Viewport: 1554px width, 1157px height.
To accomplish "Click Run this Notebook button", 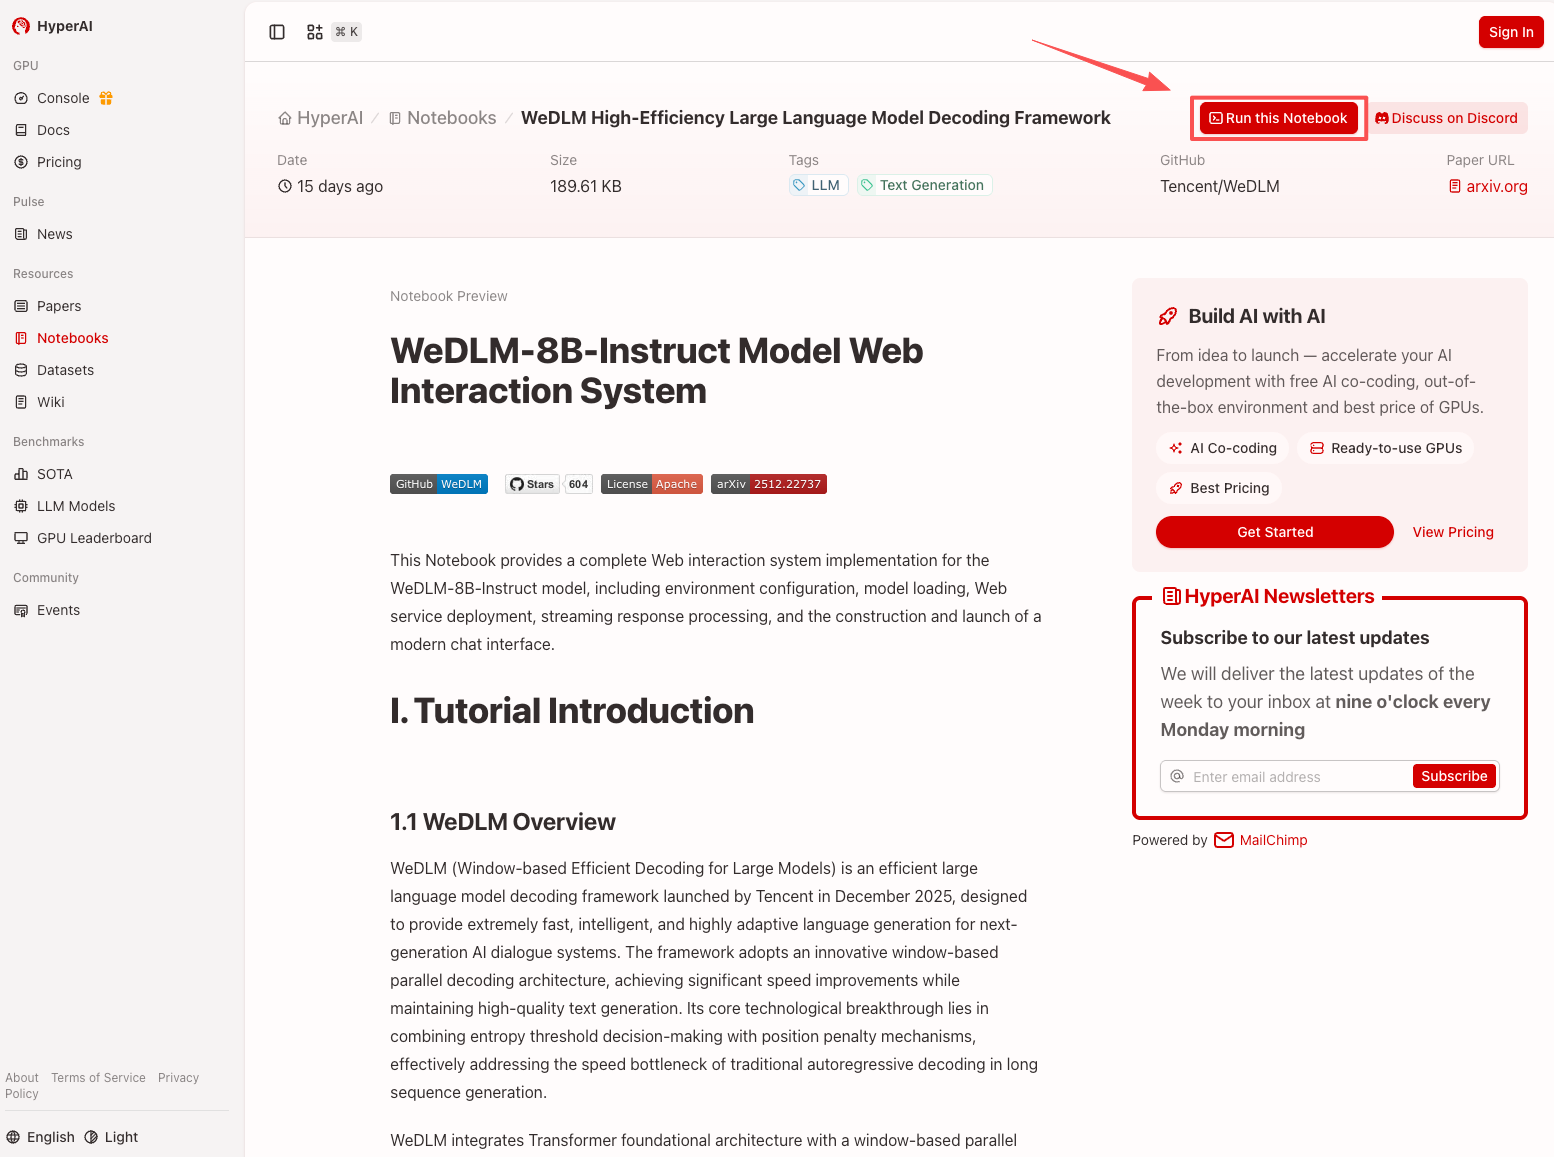I will coord(1278,118).
